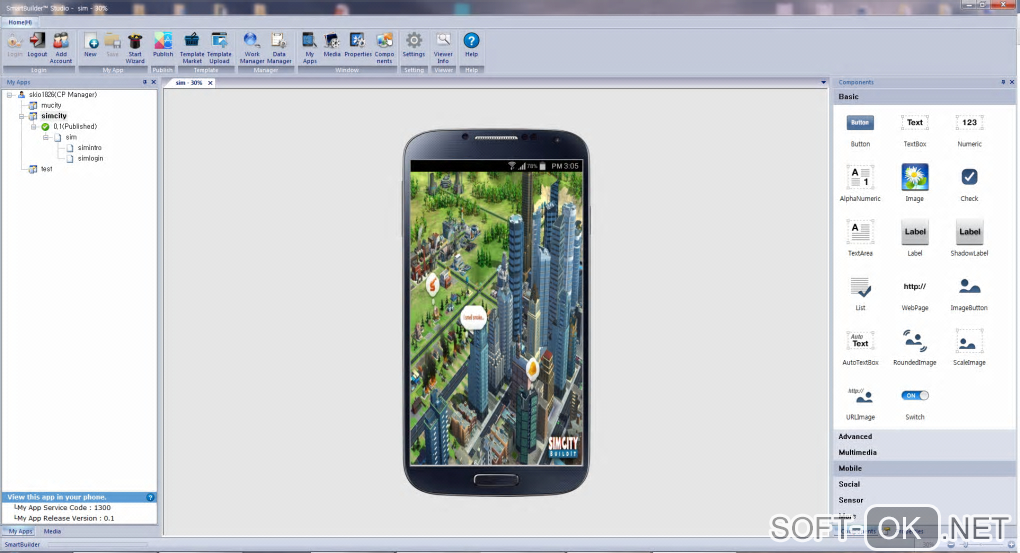
Task: Expand the Mobile components section
Action: coord(924,468)
